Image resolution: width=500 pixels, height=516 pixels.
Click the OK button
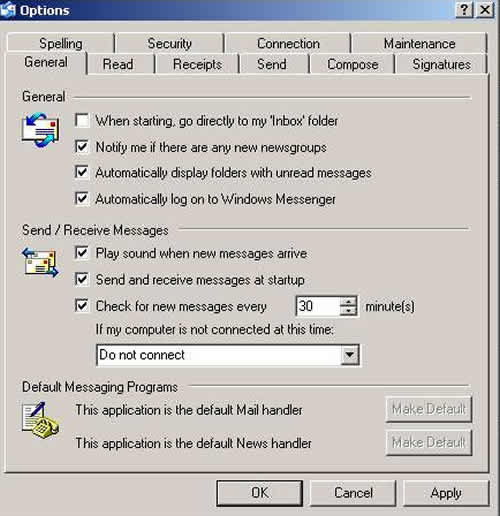pos(260,493)
